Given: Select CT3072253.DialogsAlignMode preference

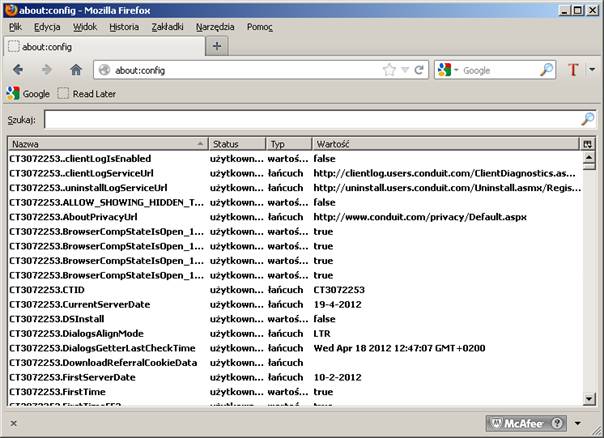Looking at the screenshot, I should click(295, 334).
